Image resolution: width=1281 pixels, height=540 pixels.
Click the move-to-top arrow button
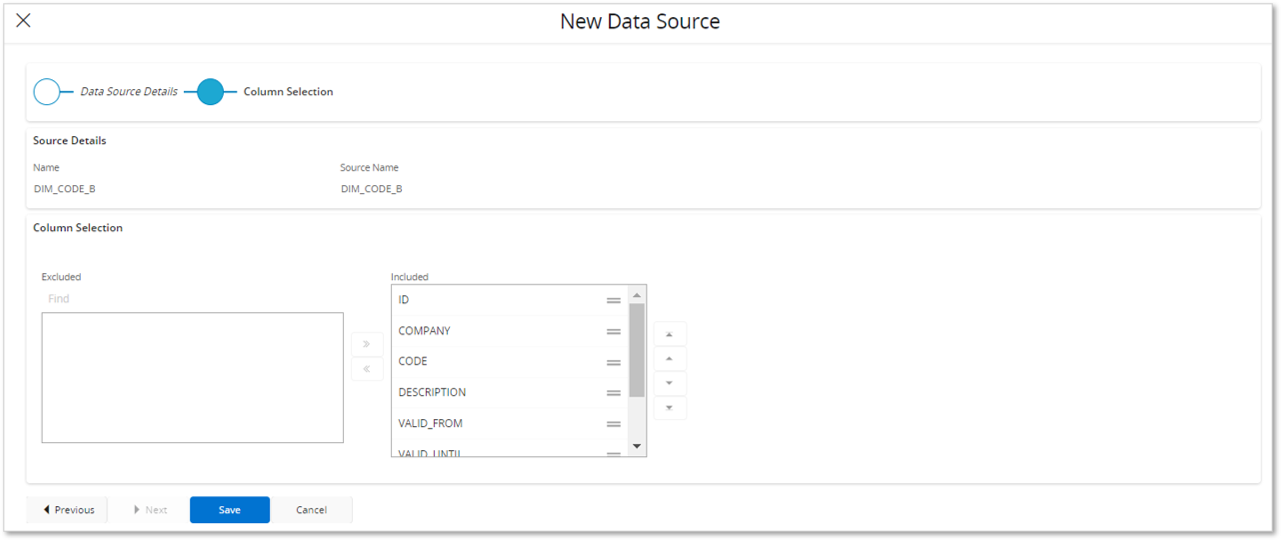pyautogui.click(x=669, y=334)
